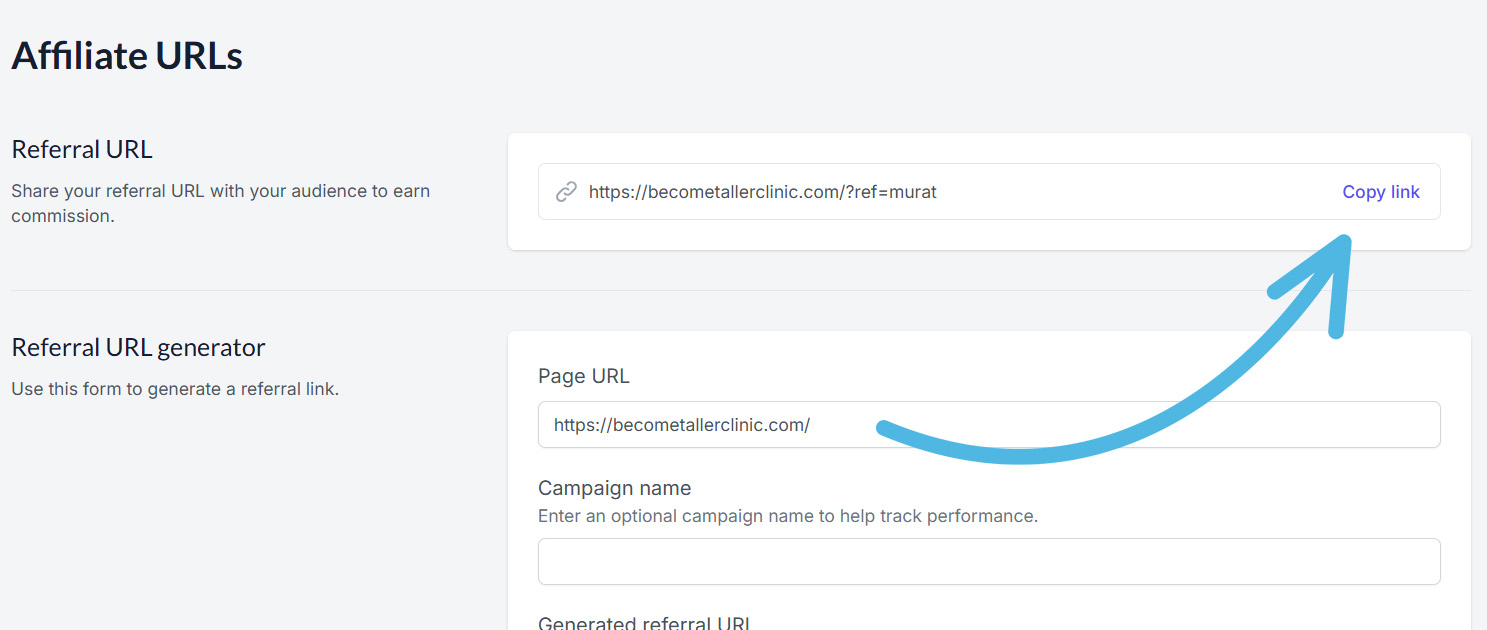Screen dimensions: 1487x630
Task: Click the optional campaign name helper text
Action: click(787, 516)
